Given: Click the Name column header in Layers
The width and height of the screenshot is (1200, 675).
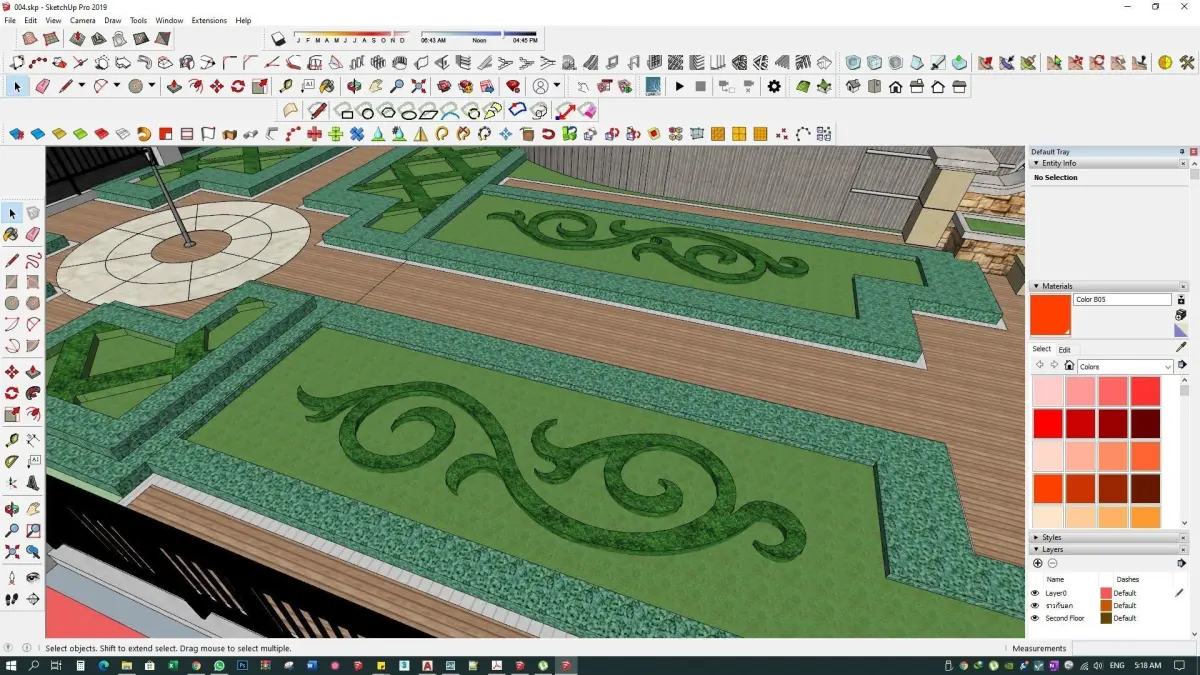Looking at the screenshot, I should pyautogui.click(x=1055, y=580).
